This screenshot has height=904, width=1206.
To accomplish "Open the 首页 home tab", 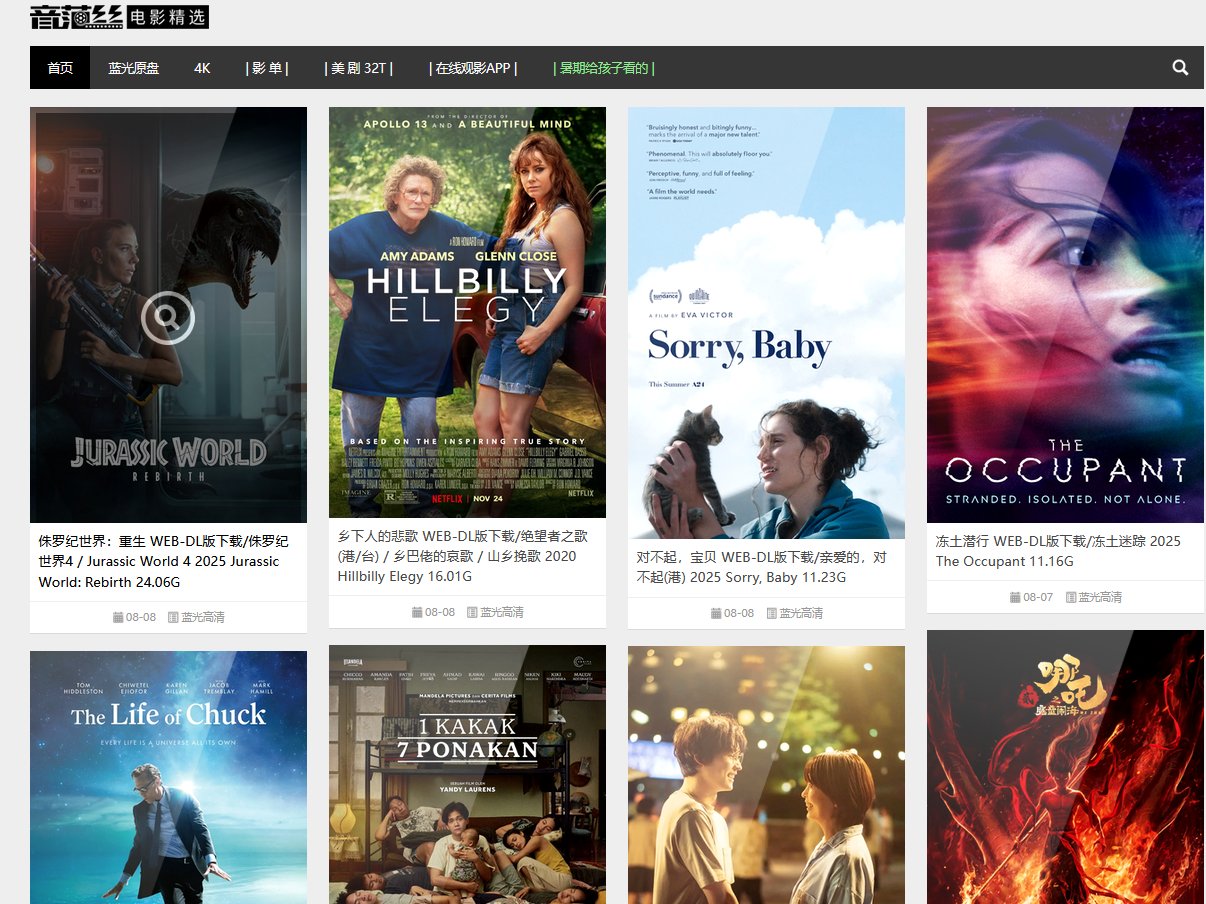I will click(60, 68).
